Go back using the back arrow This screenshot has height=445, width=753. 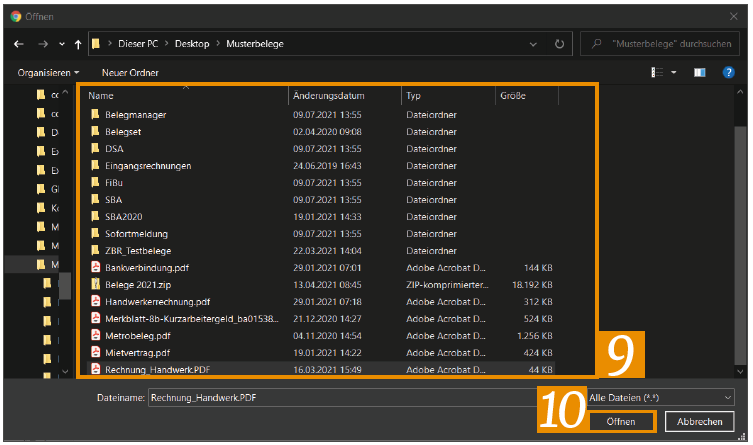pyautogui.click(x=19, y=44)
